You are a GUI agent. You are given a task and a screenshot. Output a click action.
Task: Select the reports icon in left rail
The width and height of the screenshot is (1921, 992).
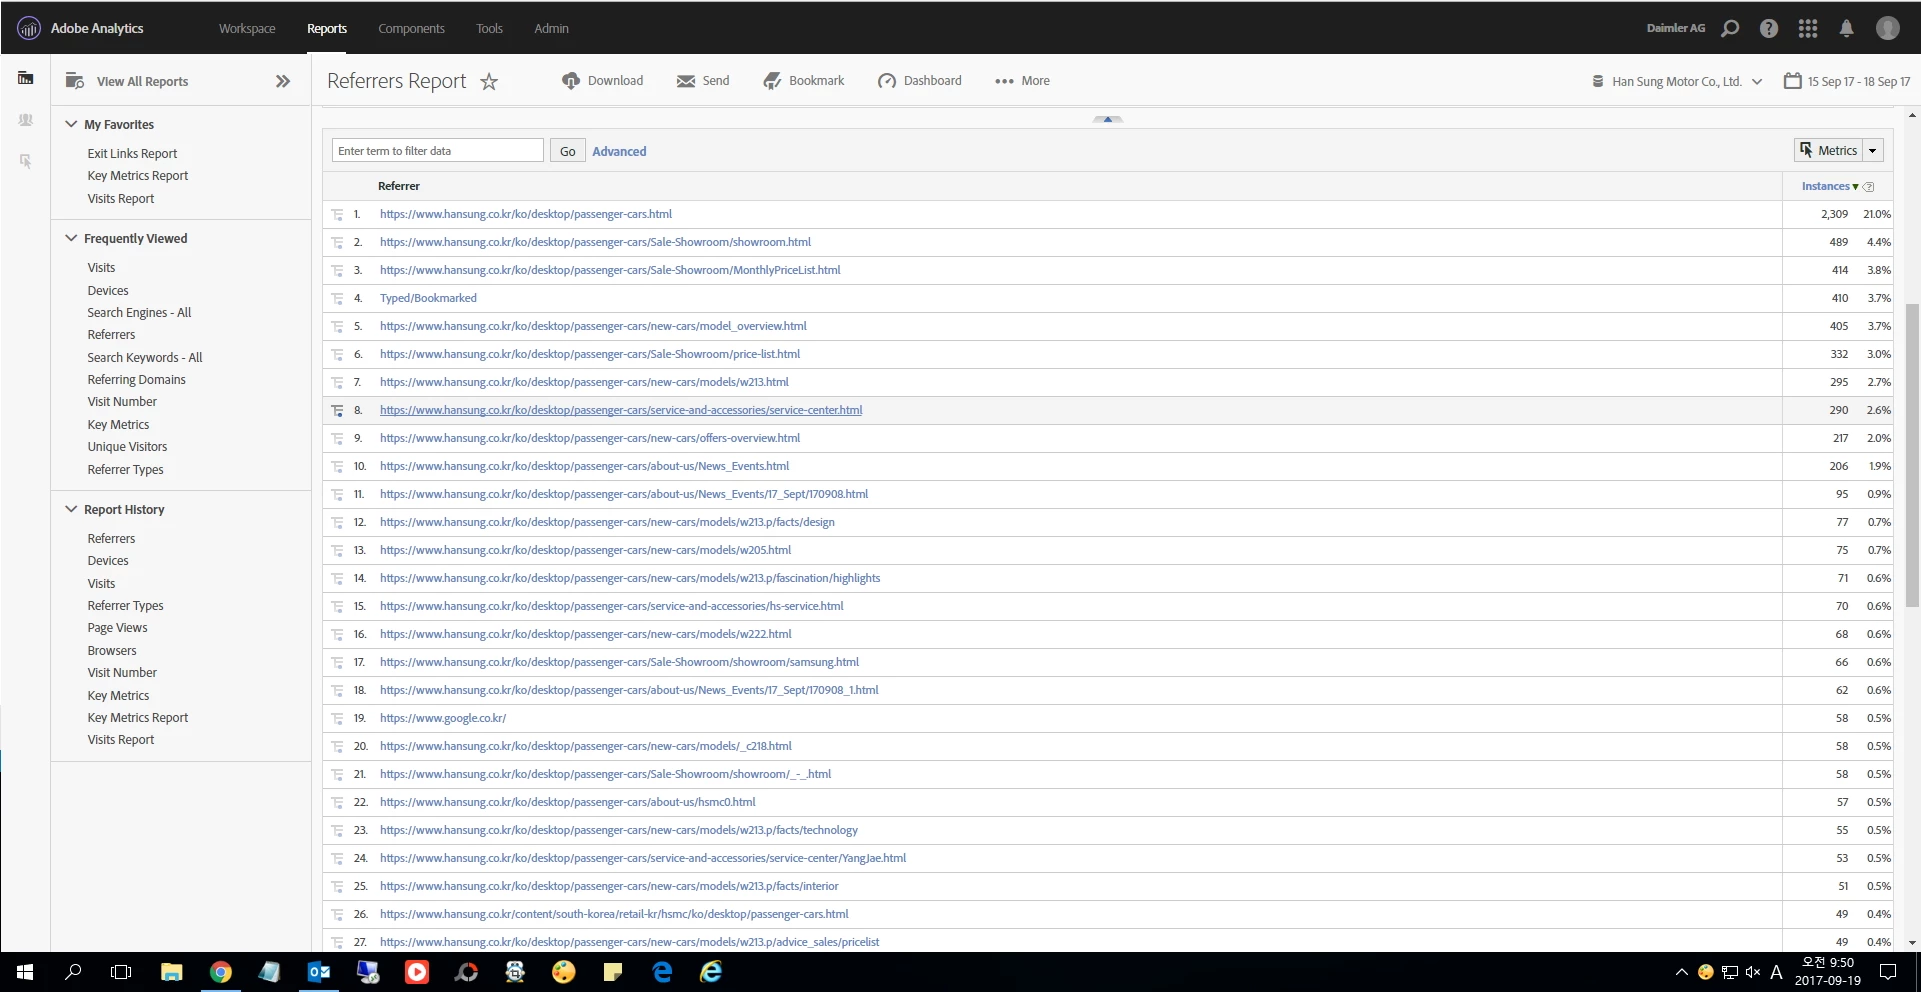pyautogui.click(x=26, y=78)
